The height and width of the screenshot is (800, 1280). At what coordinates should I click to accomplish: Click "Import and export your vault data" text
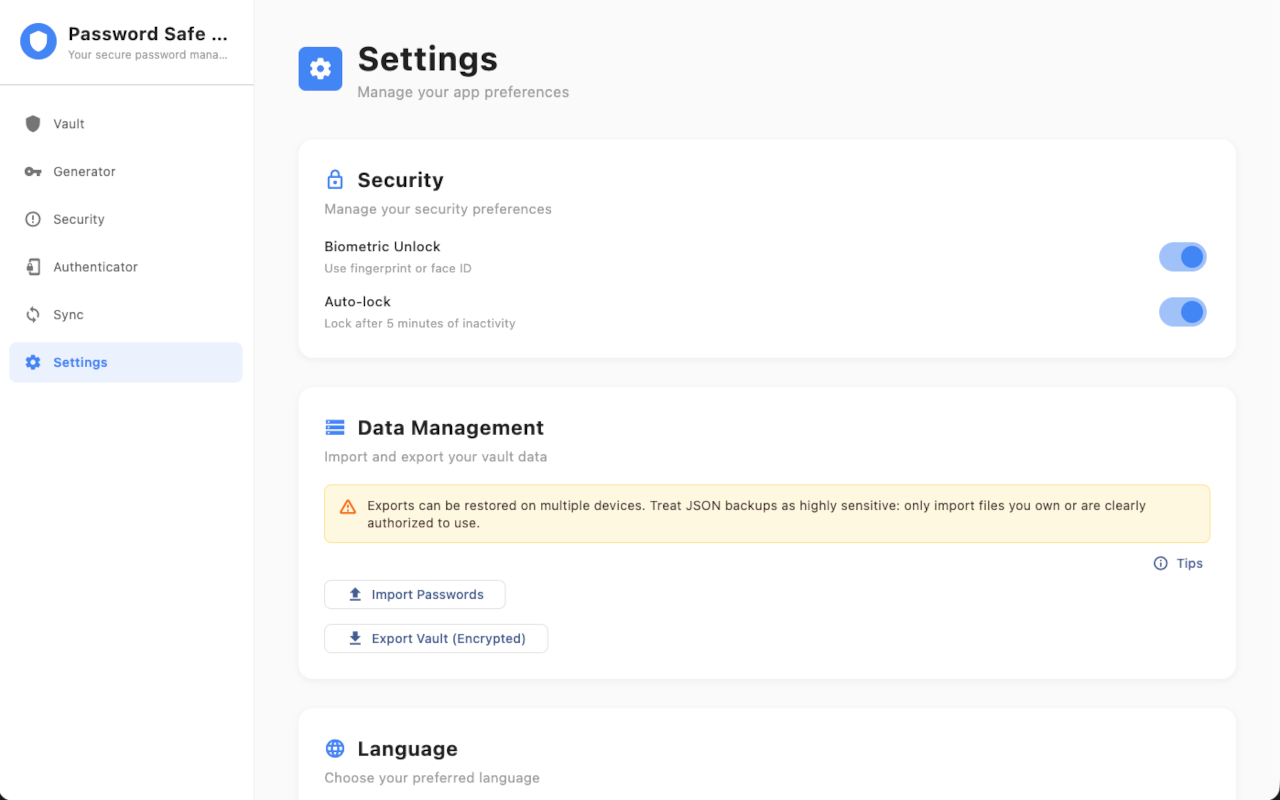tap(436, 457)
